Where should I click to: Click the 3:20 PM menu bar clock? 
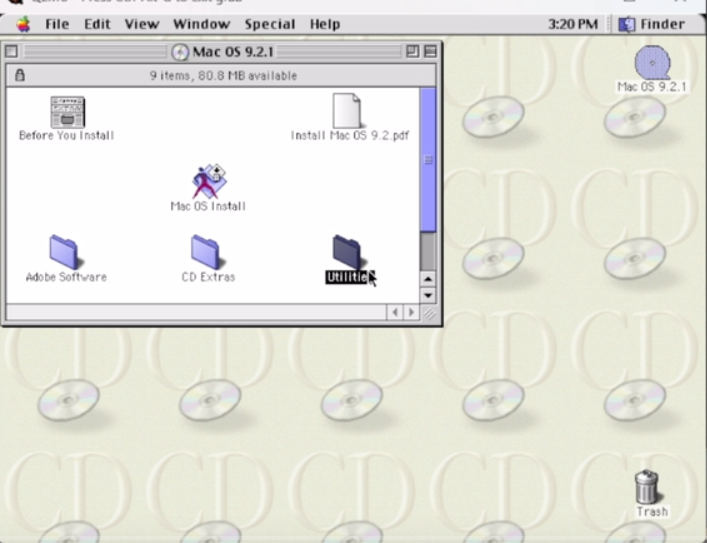pos(575,24)
